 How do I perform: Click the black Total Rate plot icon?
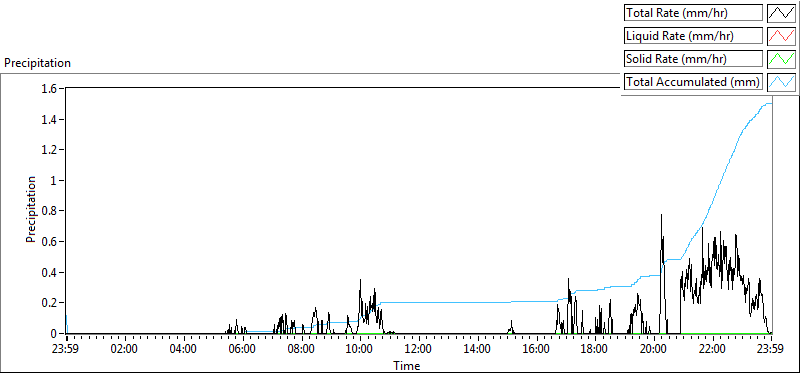tap(782, 13)
